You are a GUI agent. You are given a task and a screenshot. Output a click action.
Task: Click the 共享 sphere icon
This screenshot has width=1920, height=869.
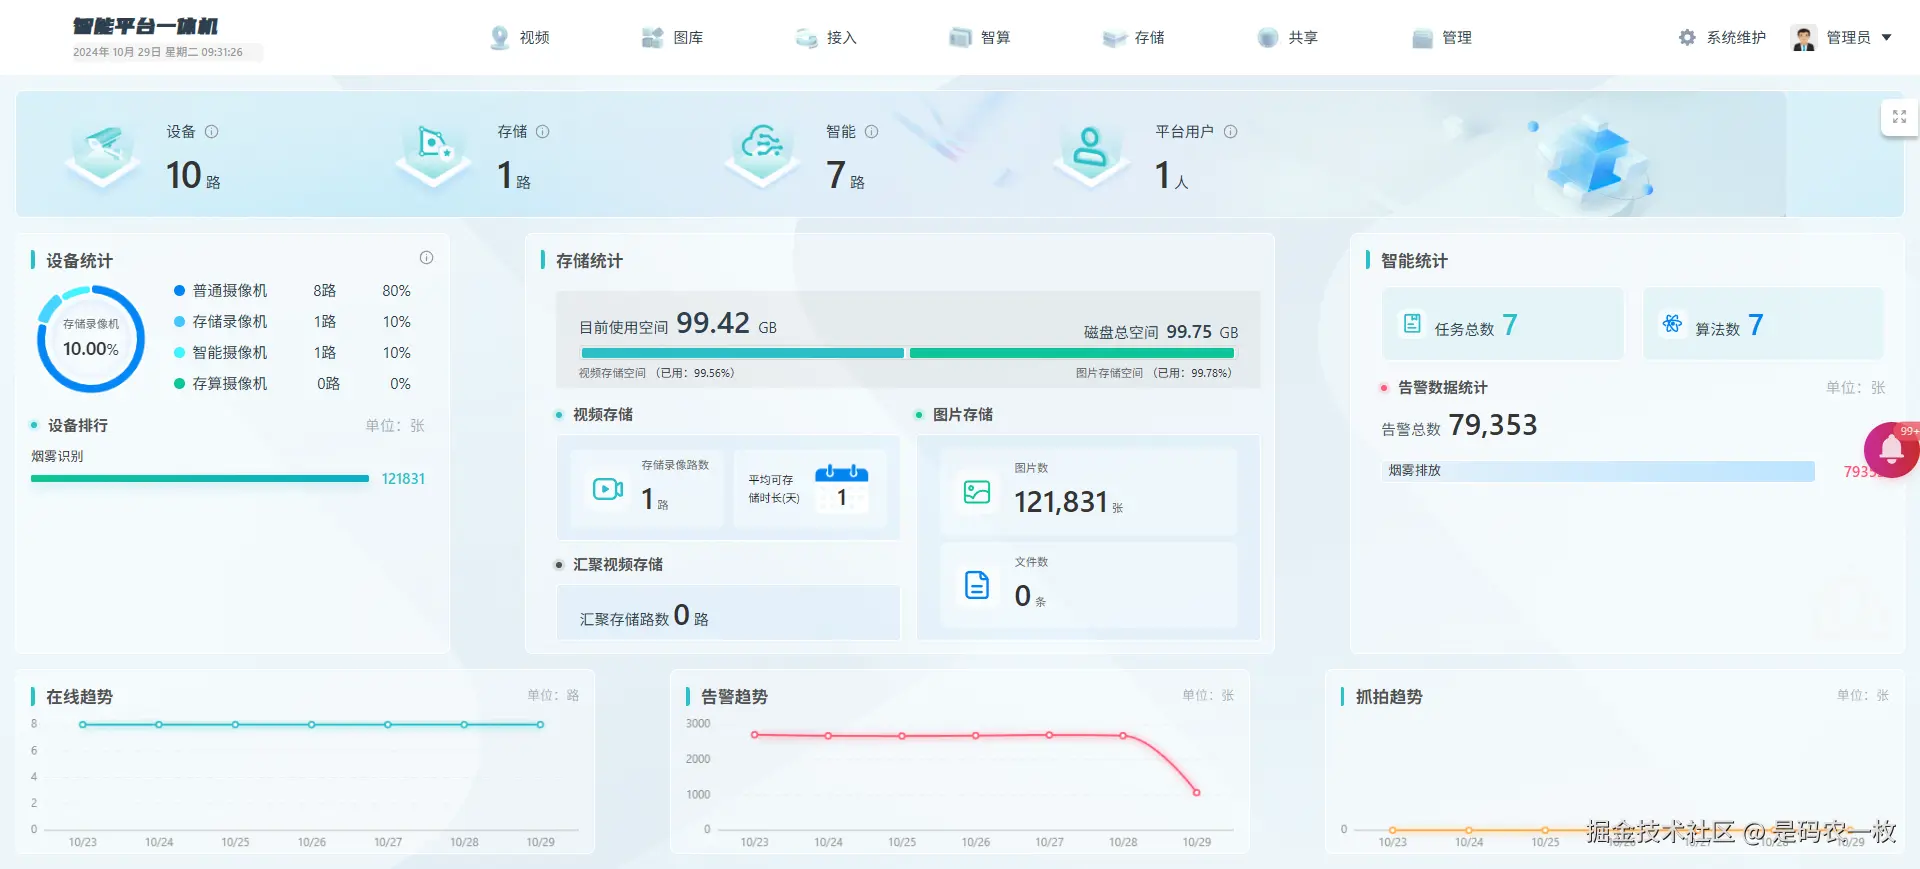(1268, 37)
